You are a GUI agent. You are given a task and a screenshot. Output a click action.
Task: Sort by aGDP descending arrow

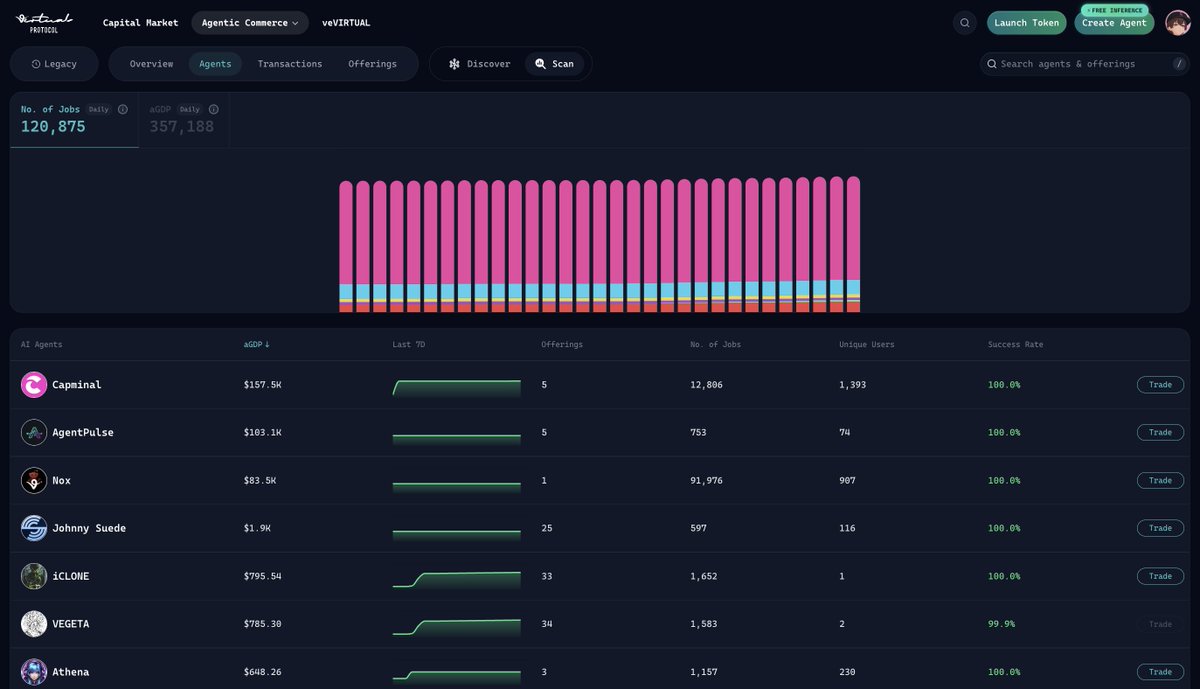(x=267, y=345)
